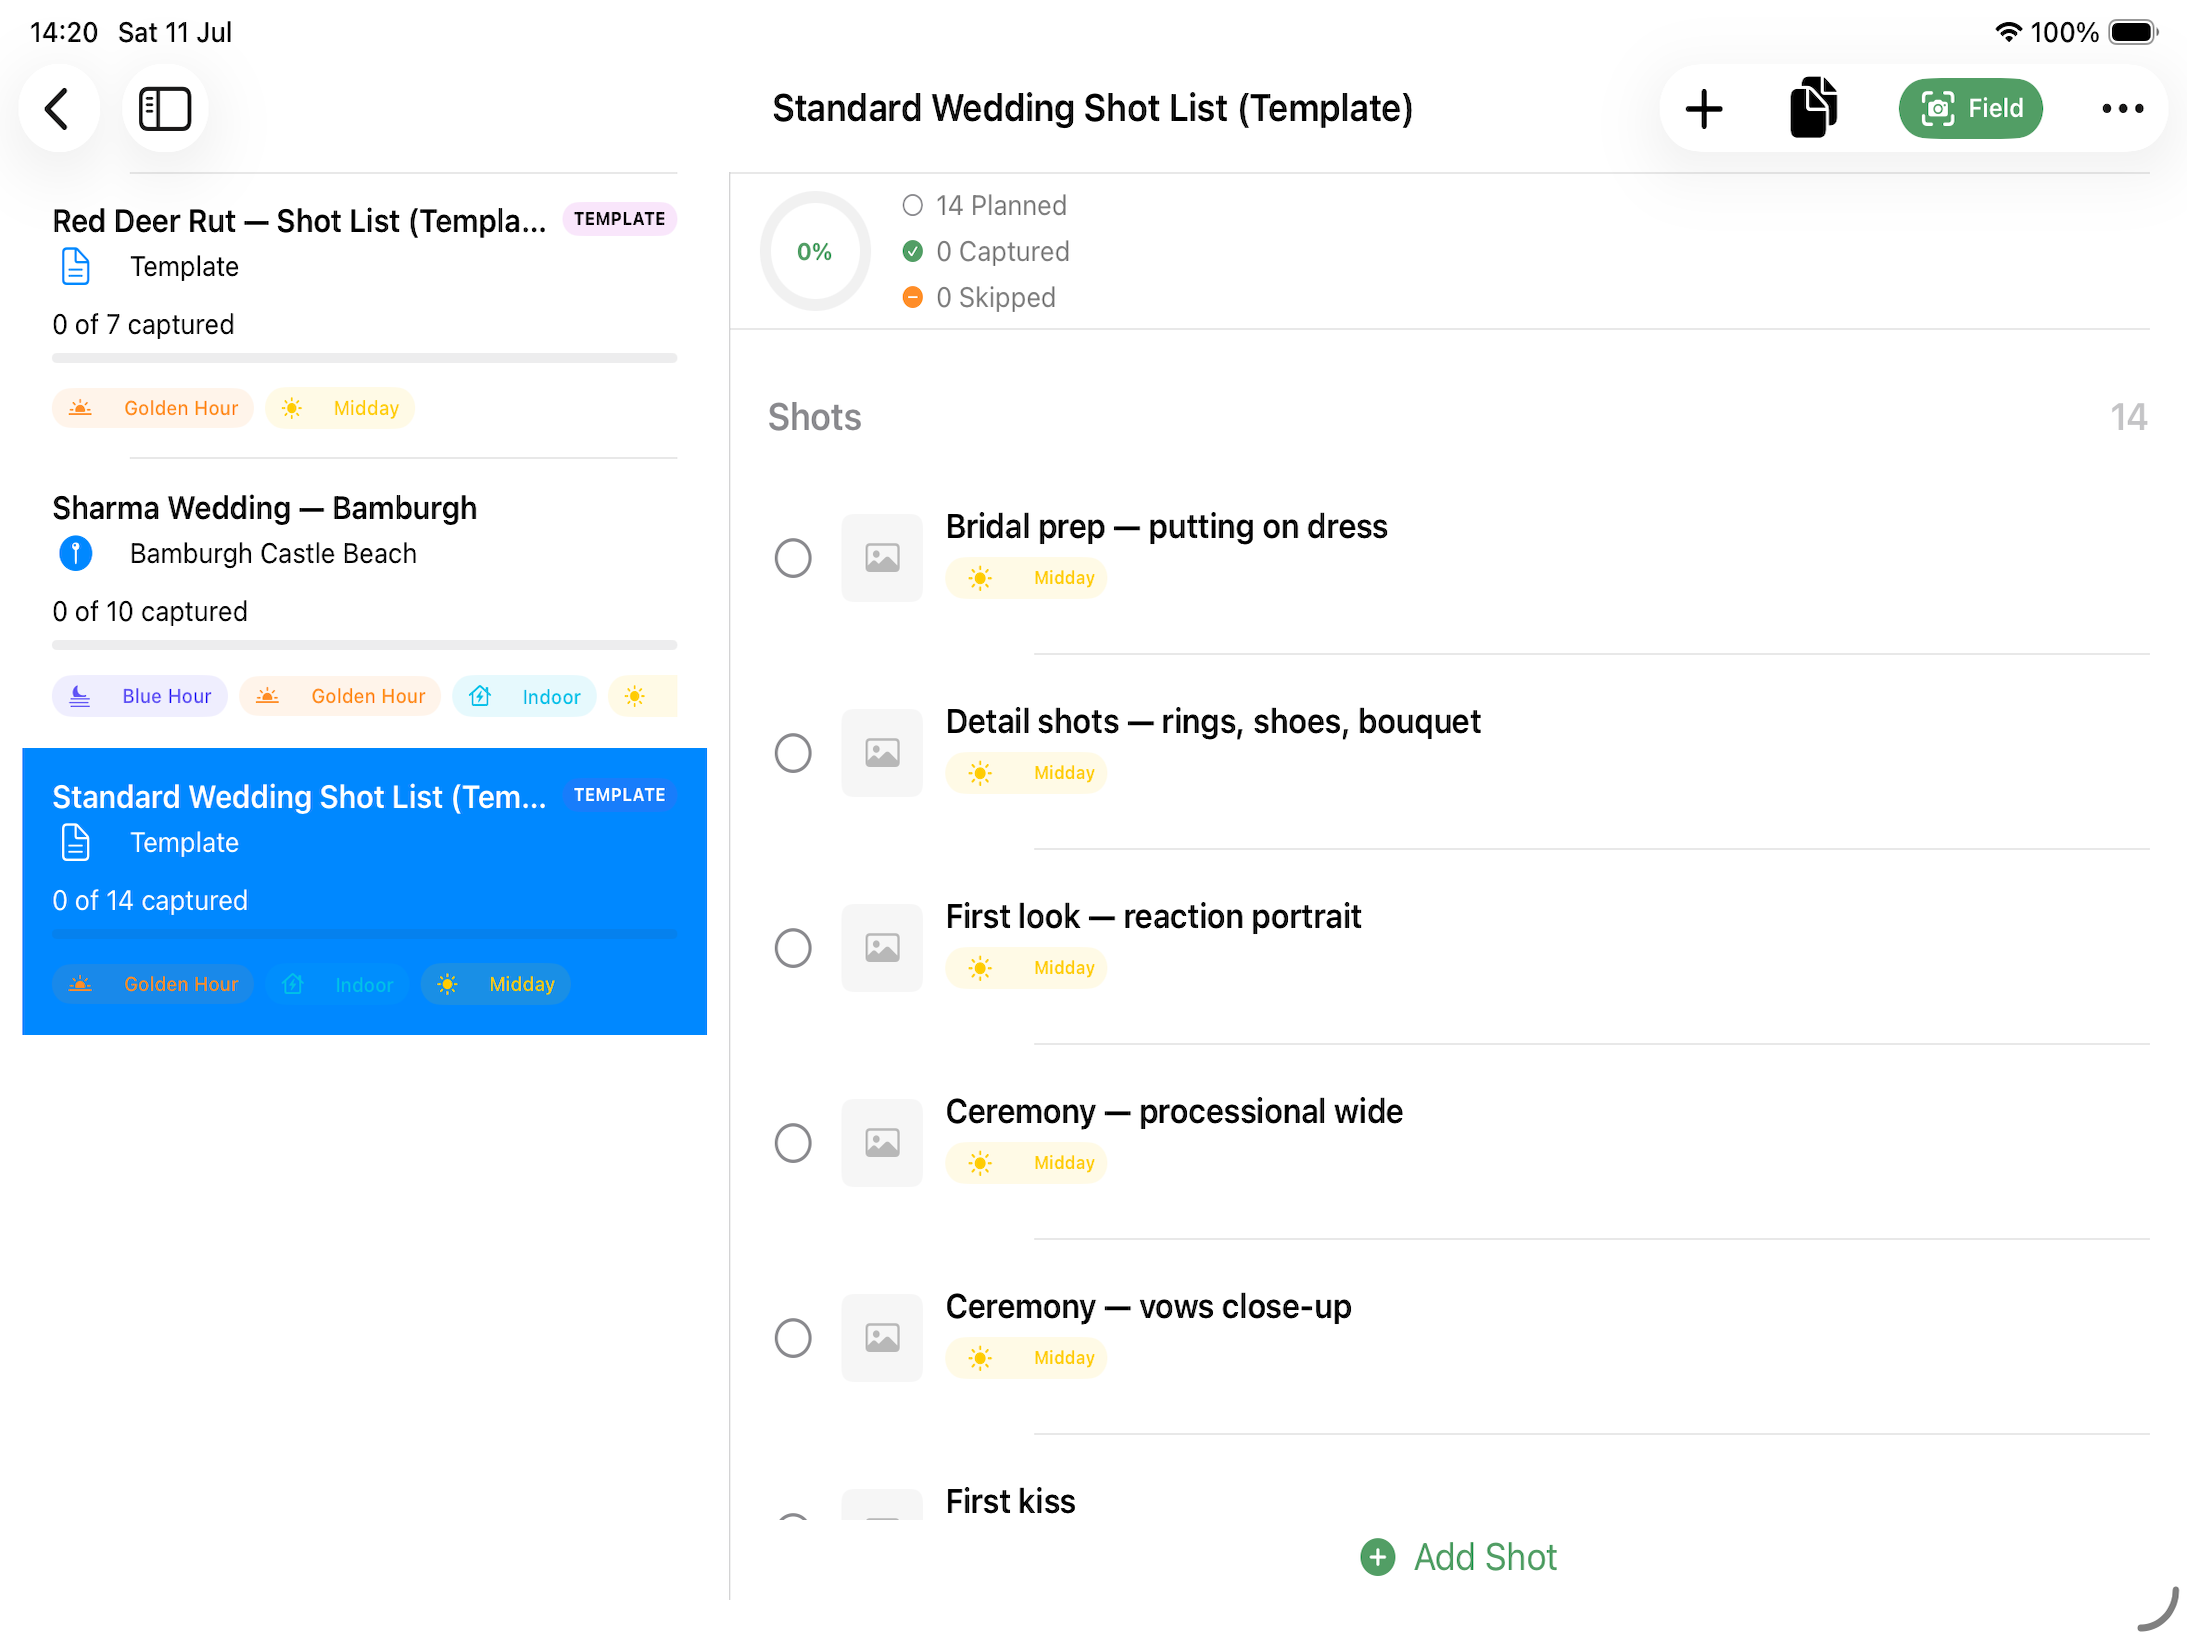Tap Sharma Wedding capture progress bar
Viewport: 2187px width, 1640px height.
pos(364,645)
